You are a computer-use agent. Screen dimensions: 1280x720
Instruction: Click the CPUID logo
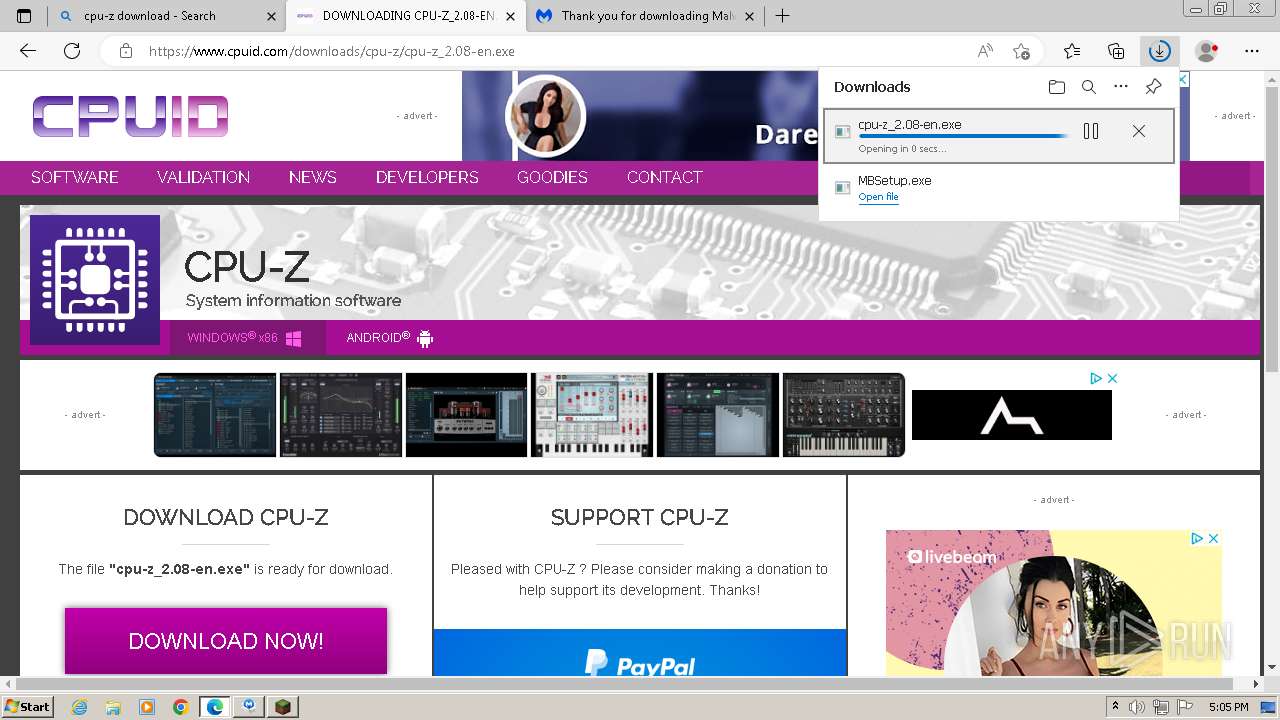pos(130,116)
